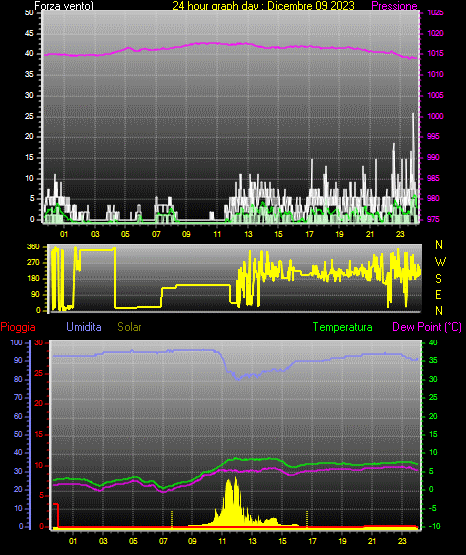Click the 360 degree label on the wind direction axis
Screen dimensions: 466x555
(x=33, y=247)
